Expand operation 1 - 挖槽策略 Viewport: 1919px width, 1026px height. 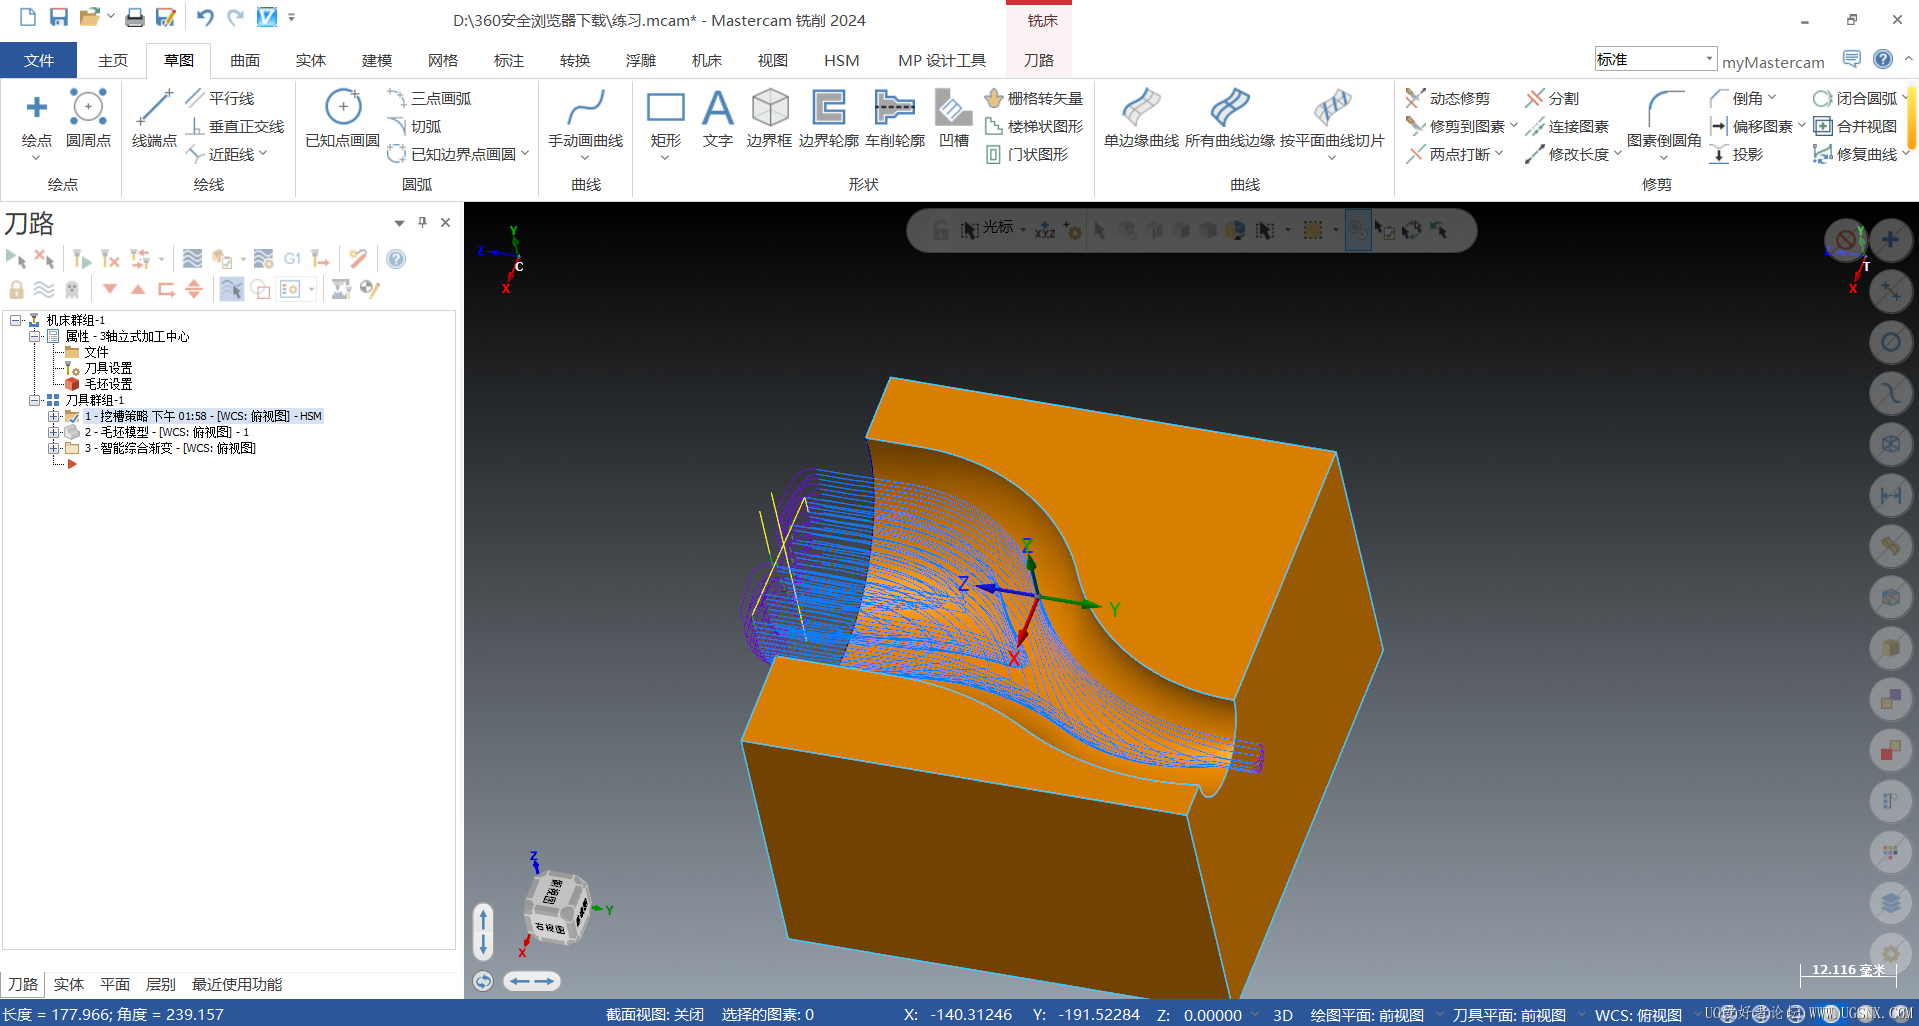click(x=54, y=416)
